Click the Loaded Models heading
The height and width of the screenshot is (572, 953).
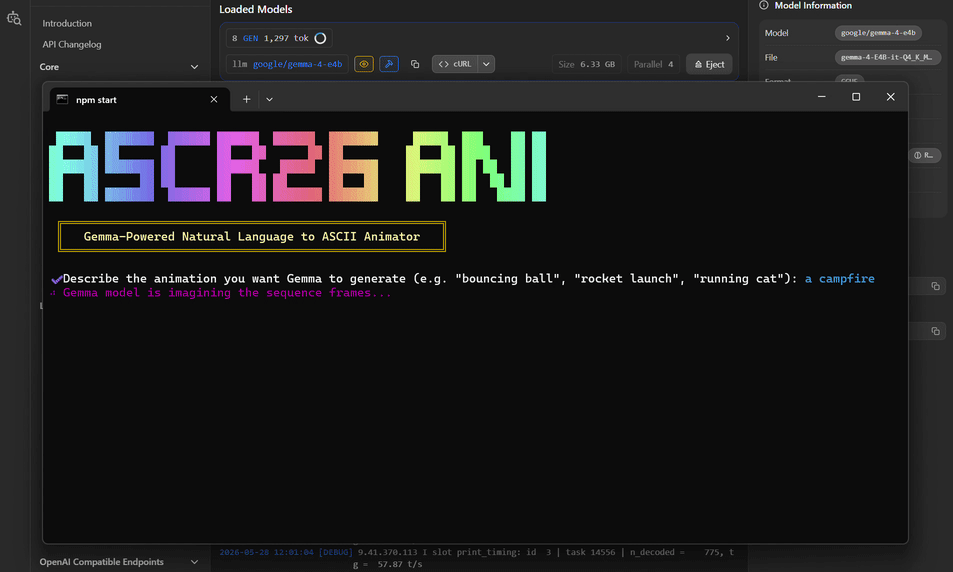point(255,9)
